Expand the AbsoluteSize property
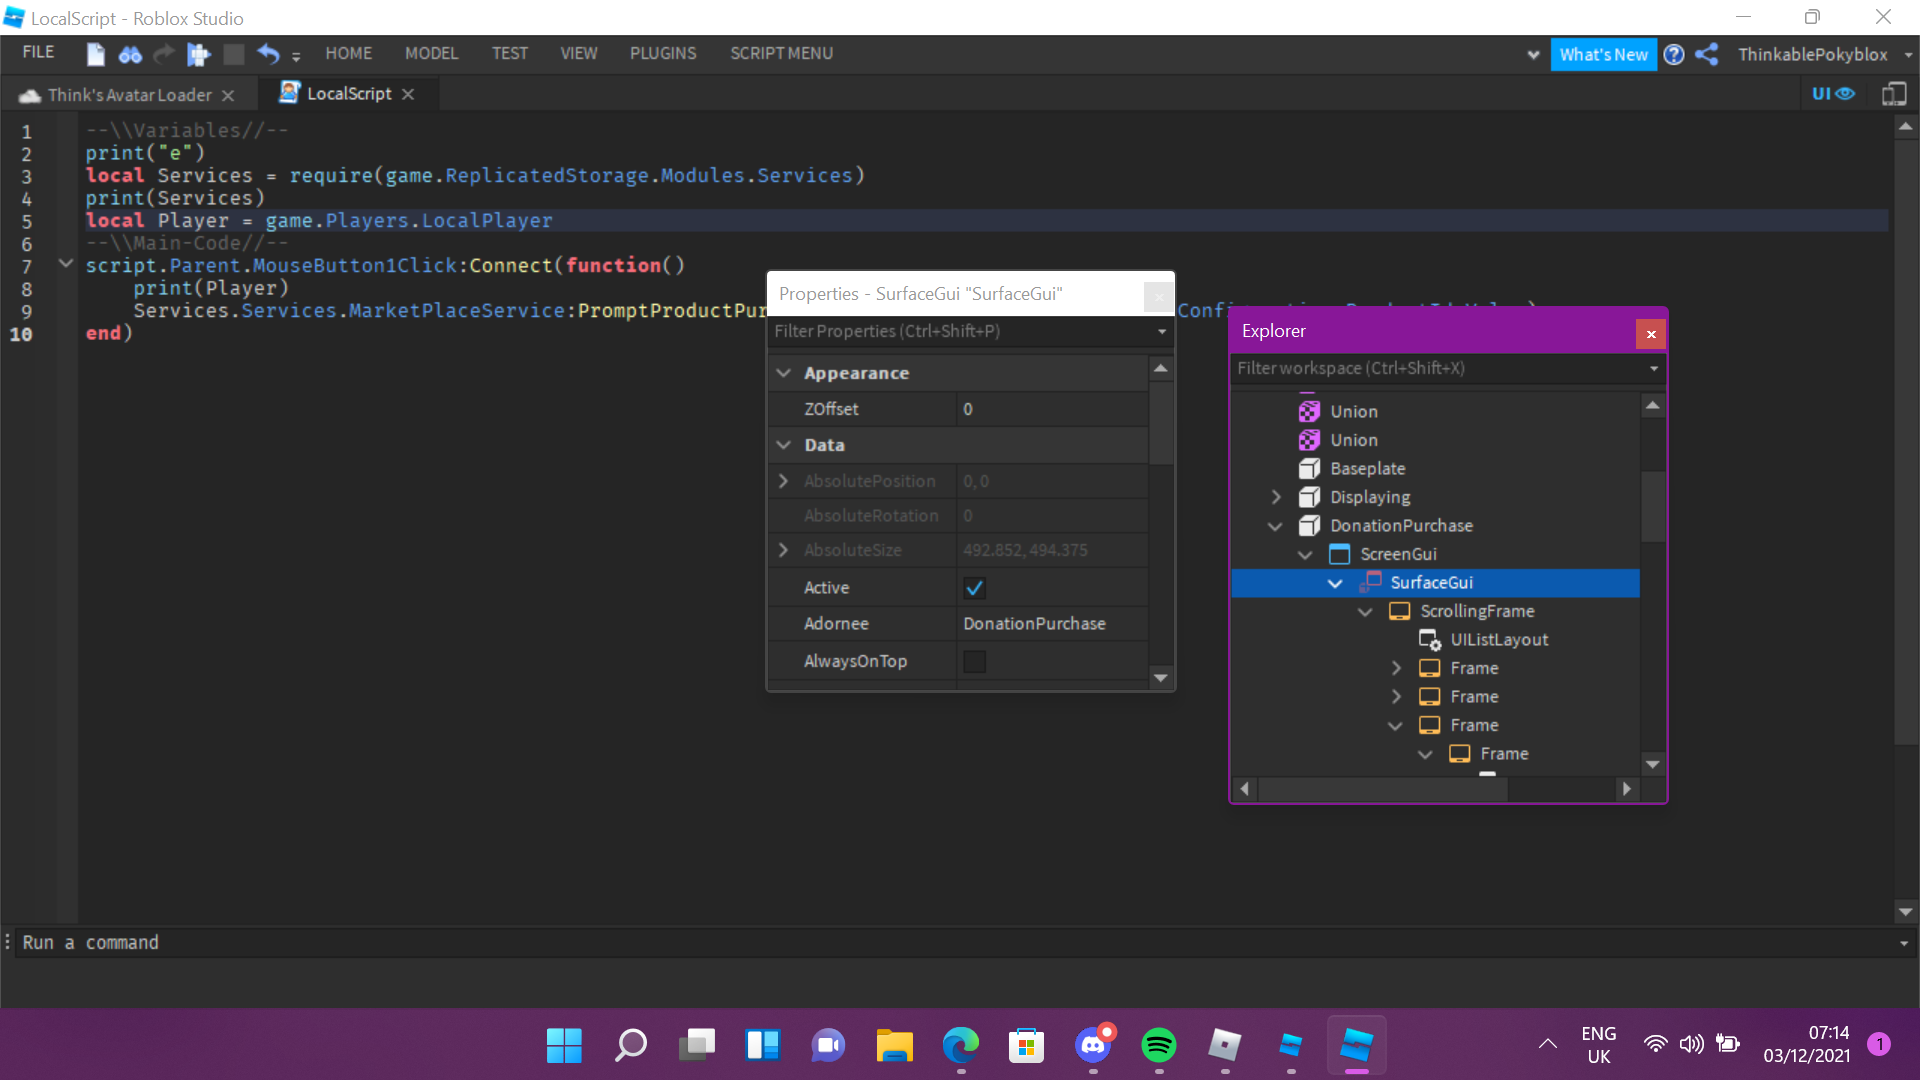Viewport: 1920px width, 1080px height. click(x=784, y=550)
